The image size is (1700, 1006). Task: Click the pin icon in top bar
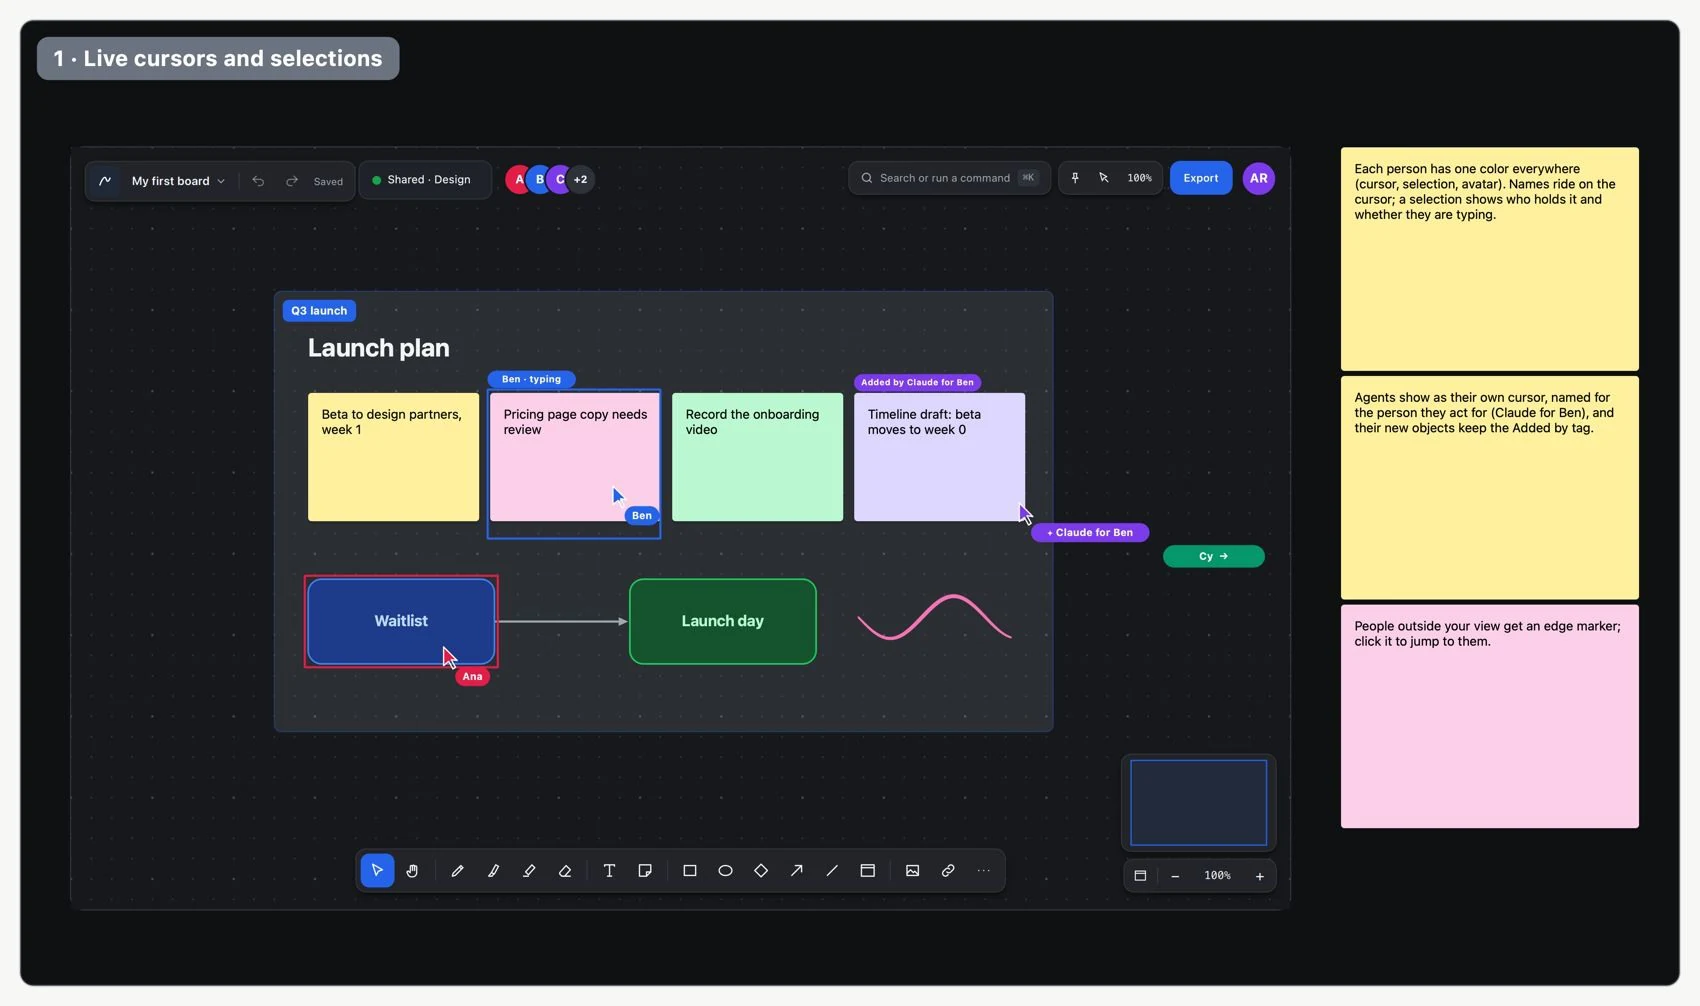[1075, 178]
